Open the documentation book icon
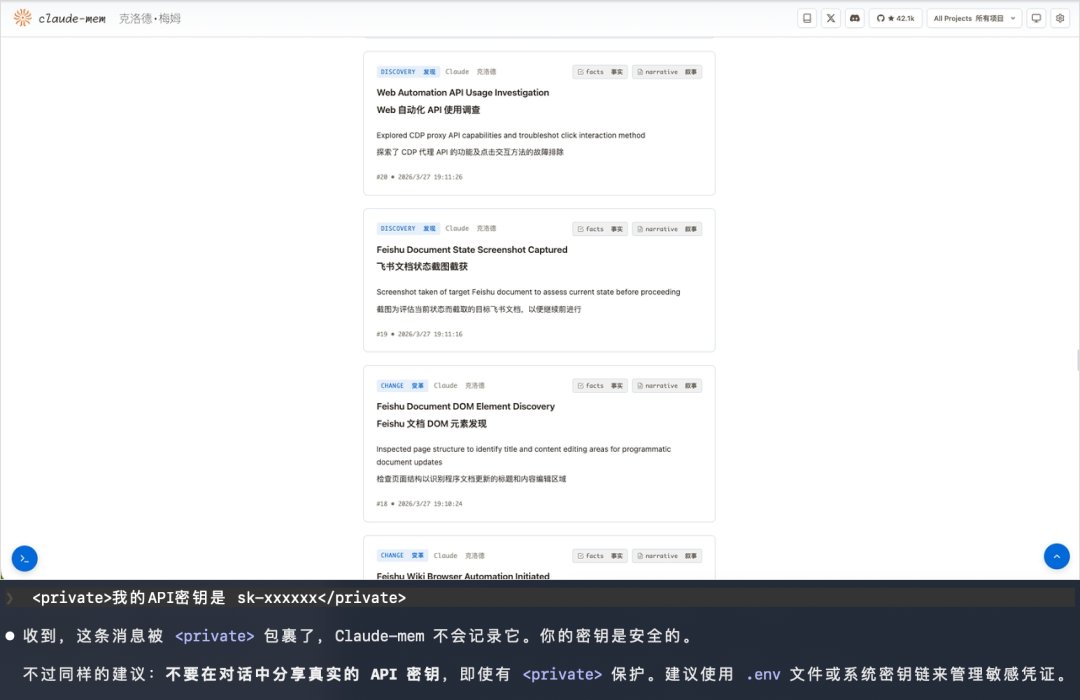 point(807,19)
